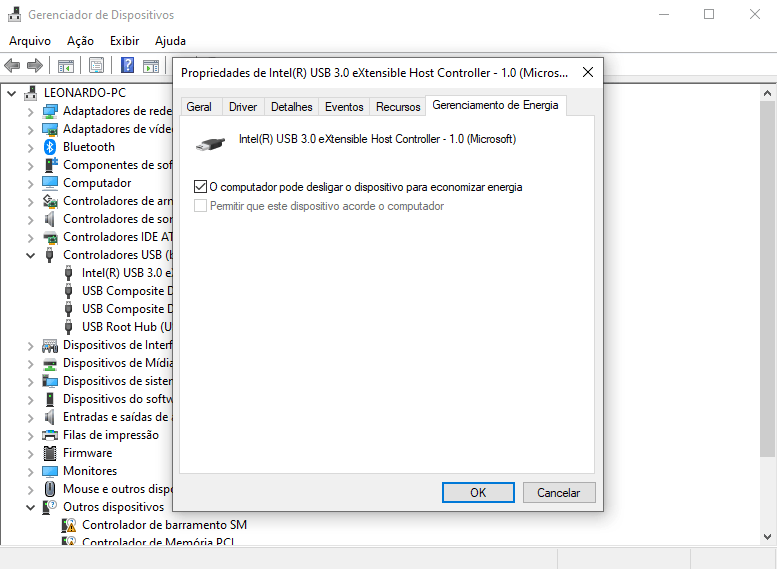Close the Propriedades dialog with X
Screen dimensions: 777x569
coord(588,72)
